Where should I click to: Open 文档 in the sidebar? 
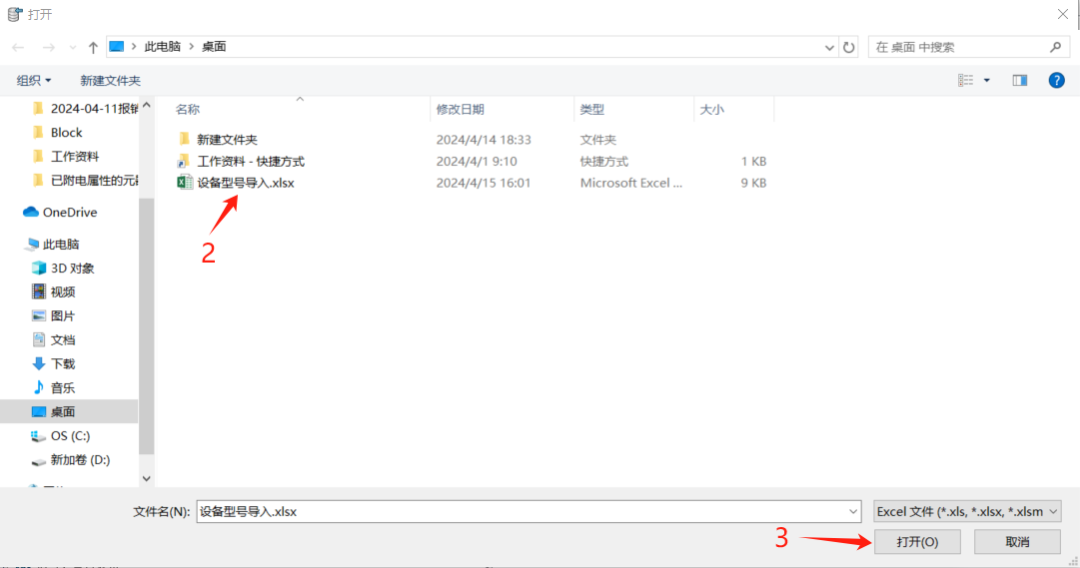tap(63, 340)
